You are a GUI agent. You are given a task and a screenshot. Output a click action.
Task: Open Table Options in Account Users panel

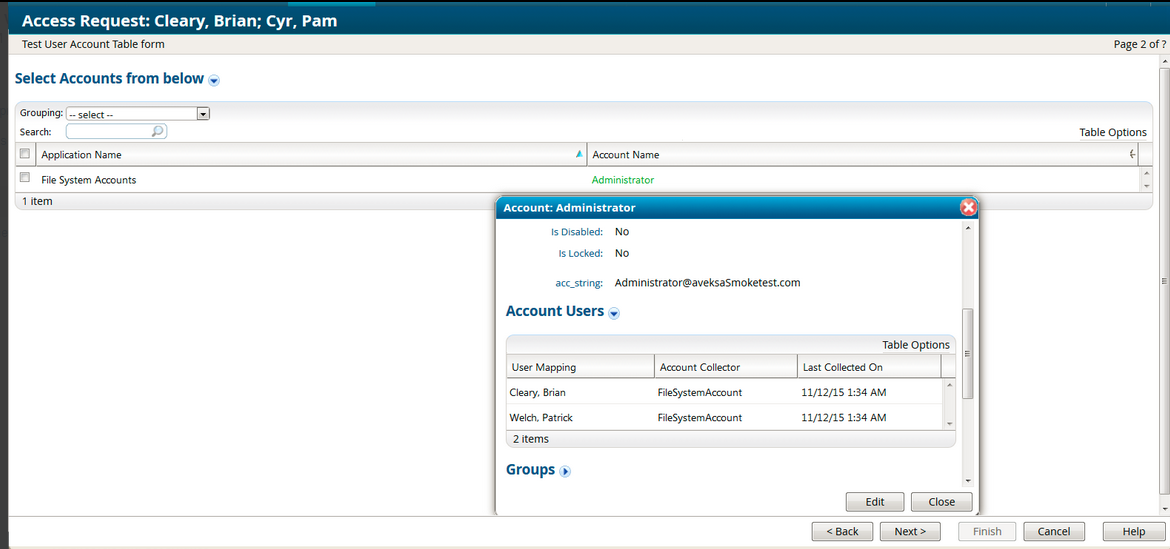point(915,345)
